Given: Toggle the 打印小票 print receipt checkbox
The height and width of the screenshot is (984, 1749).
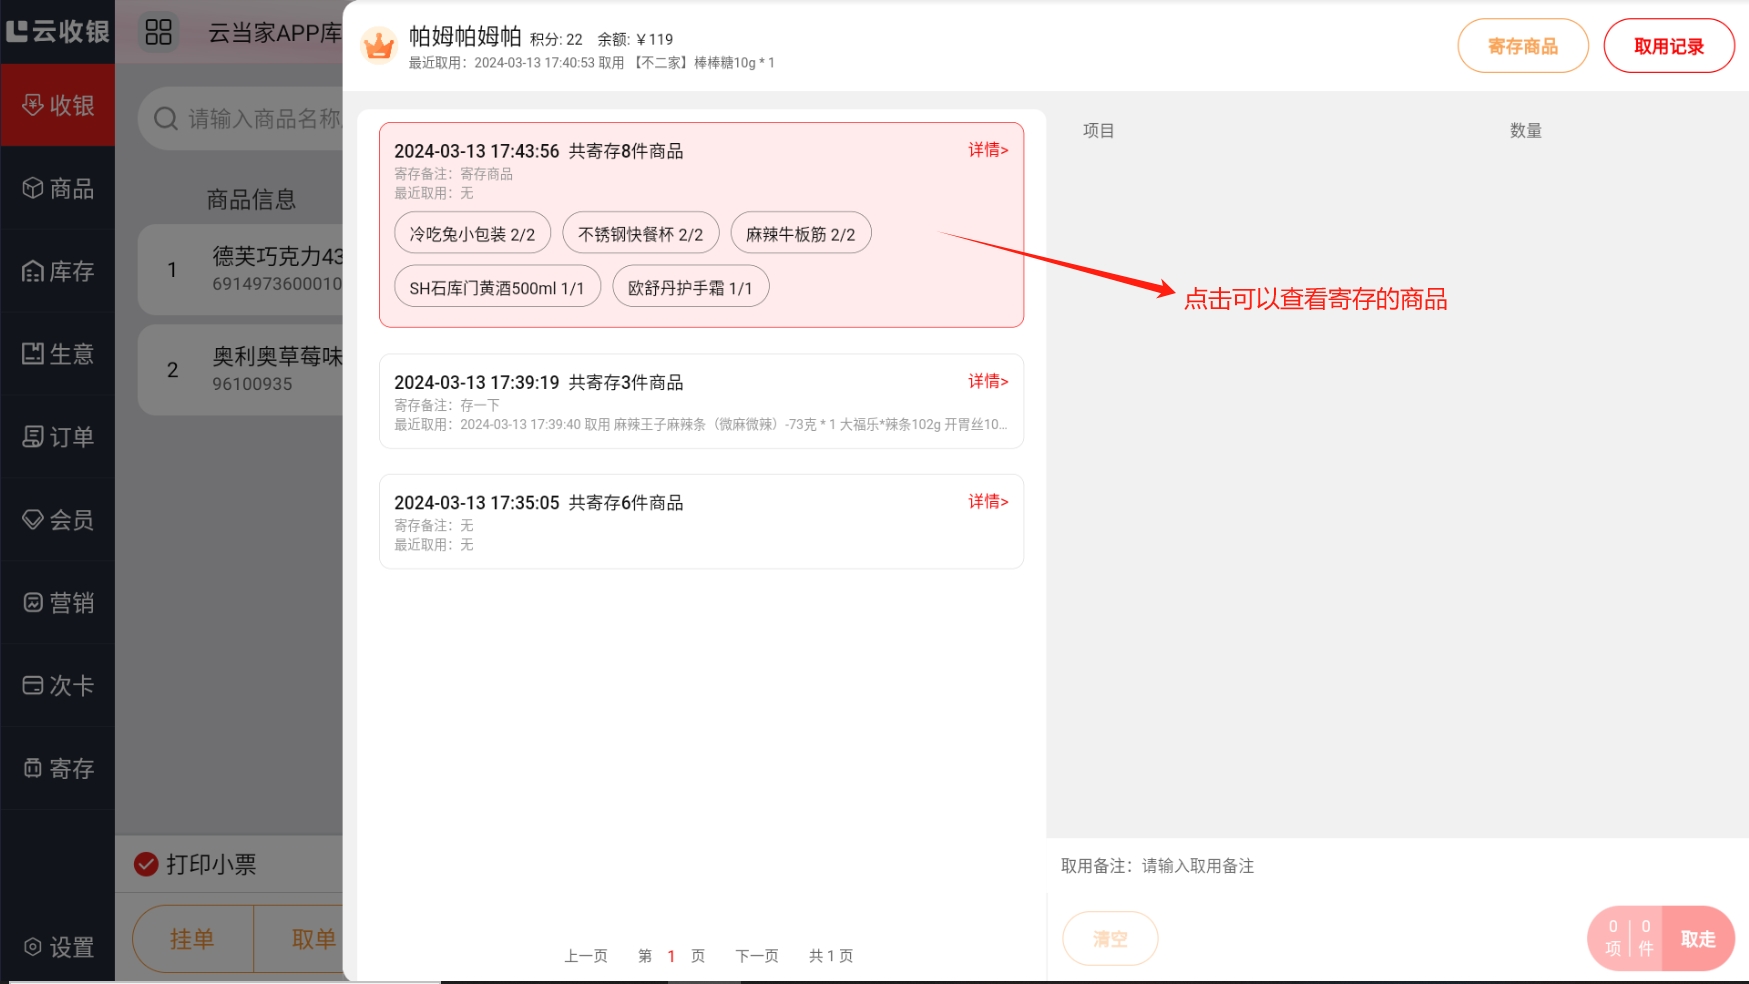Looking at the screenshot, I should click(x=146, y=864).
